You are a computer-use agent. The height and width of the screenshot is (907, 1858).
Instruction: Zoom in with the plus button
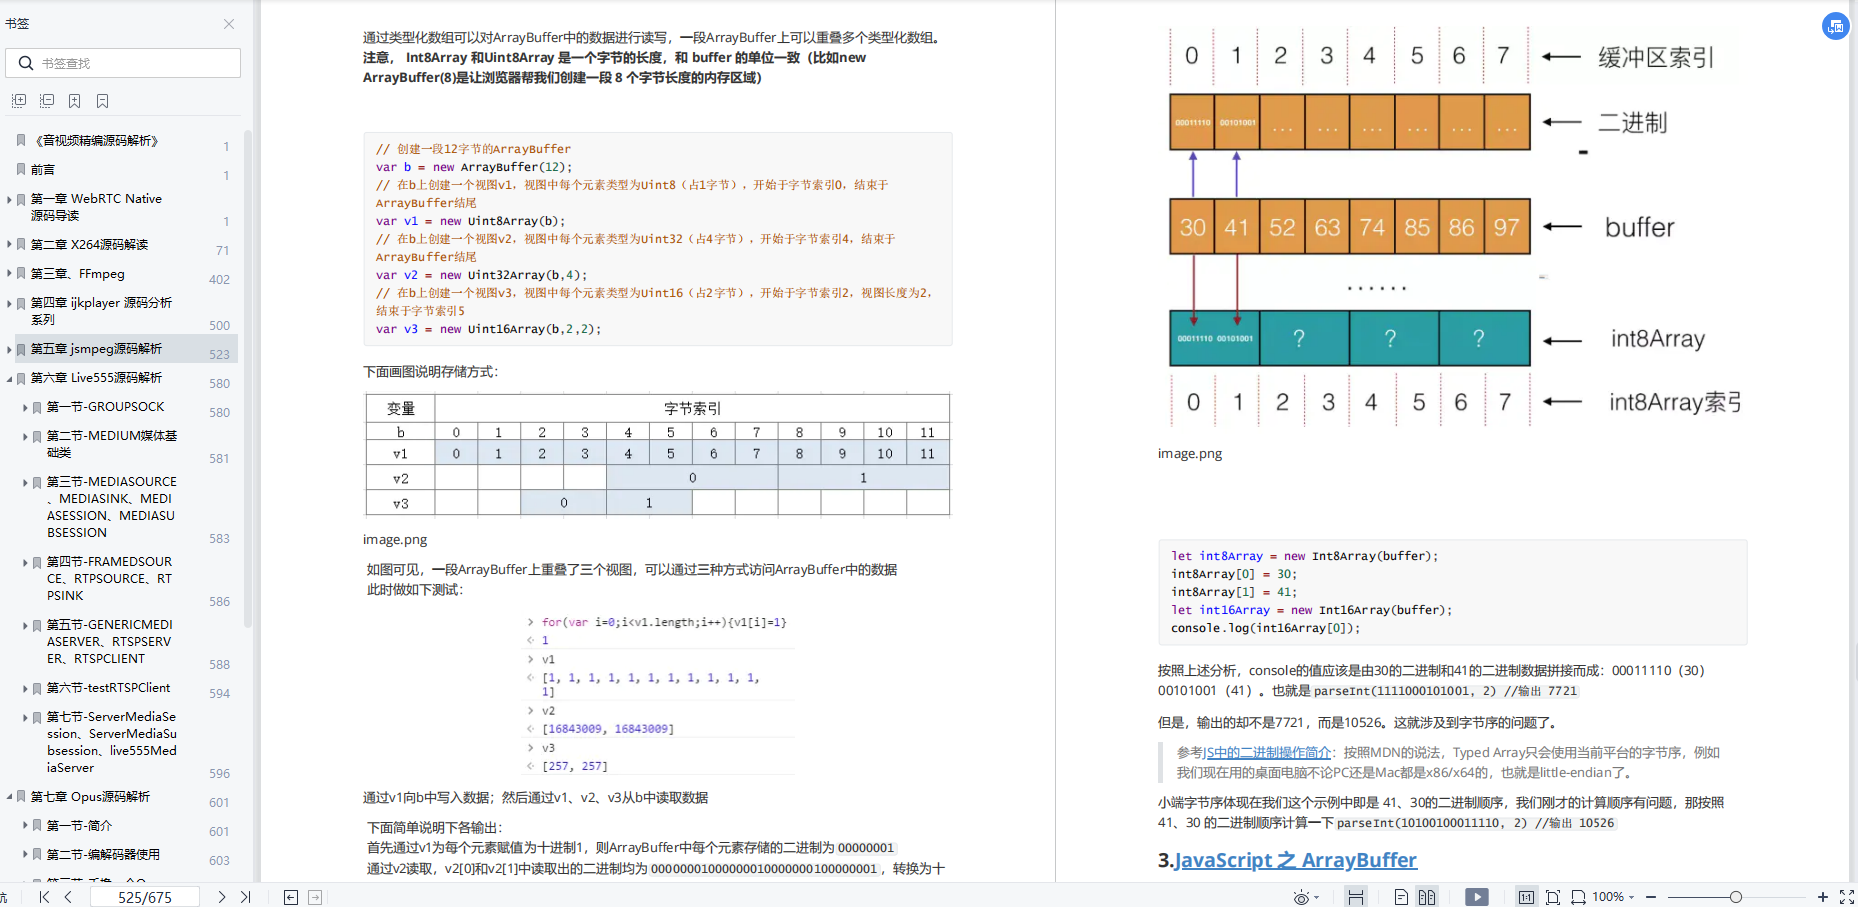tap(1822, 897)
